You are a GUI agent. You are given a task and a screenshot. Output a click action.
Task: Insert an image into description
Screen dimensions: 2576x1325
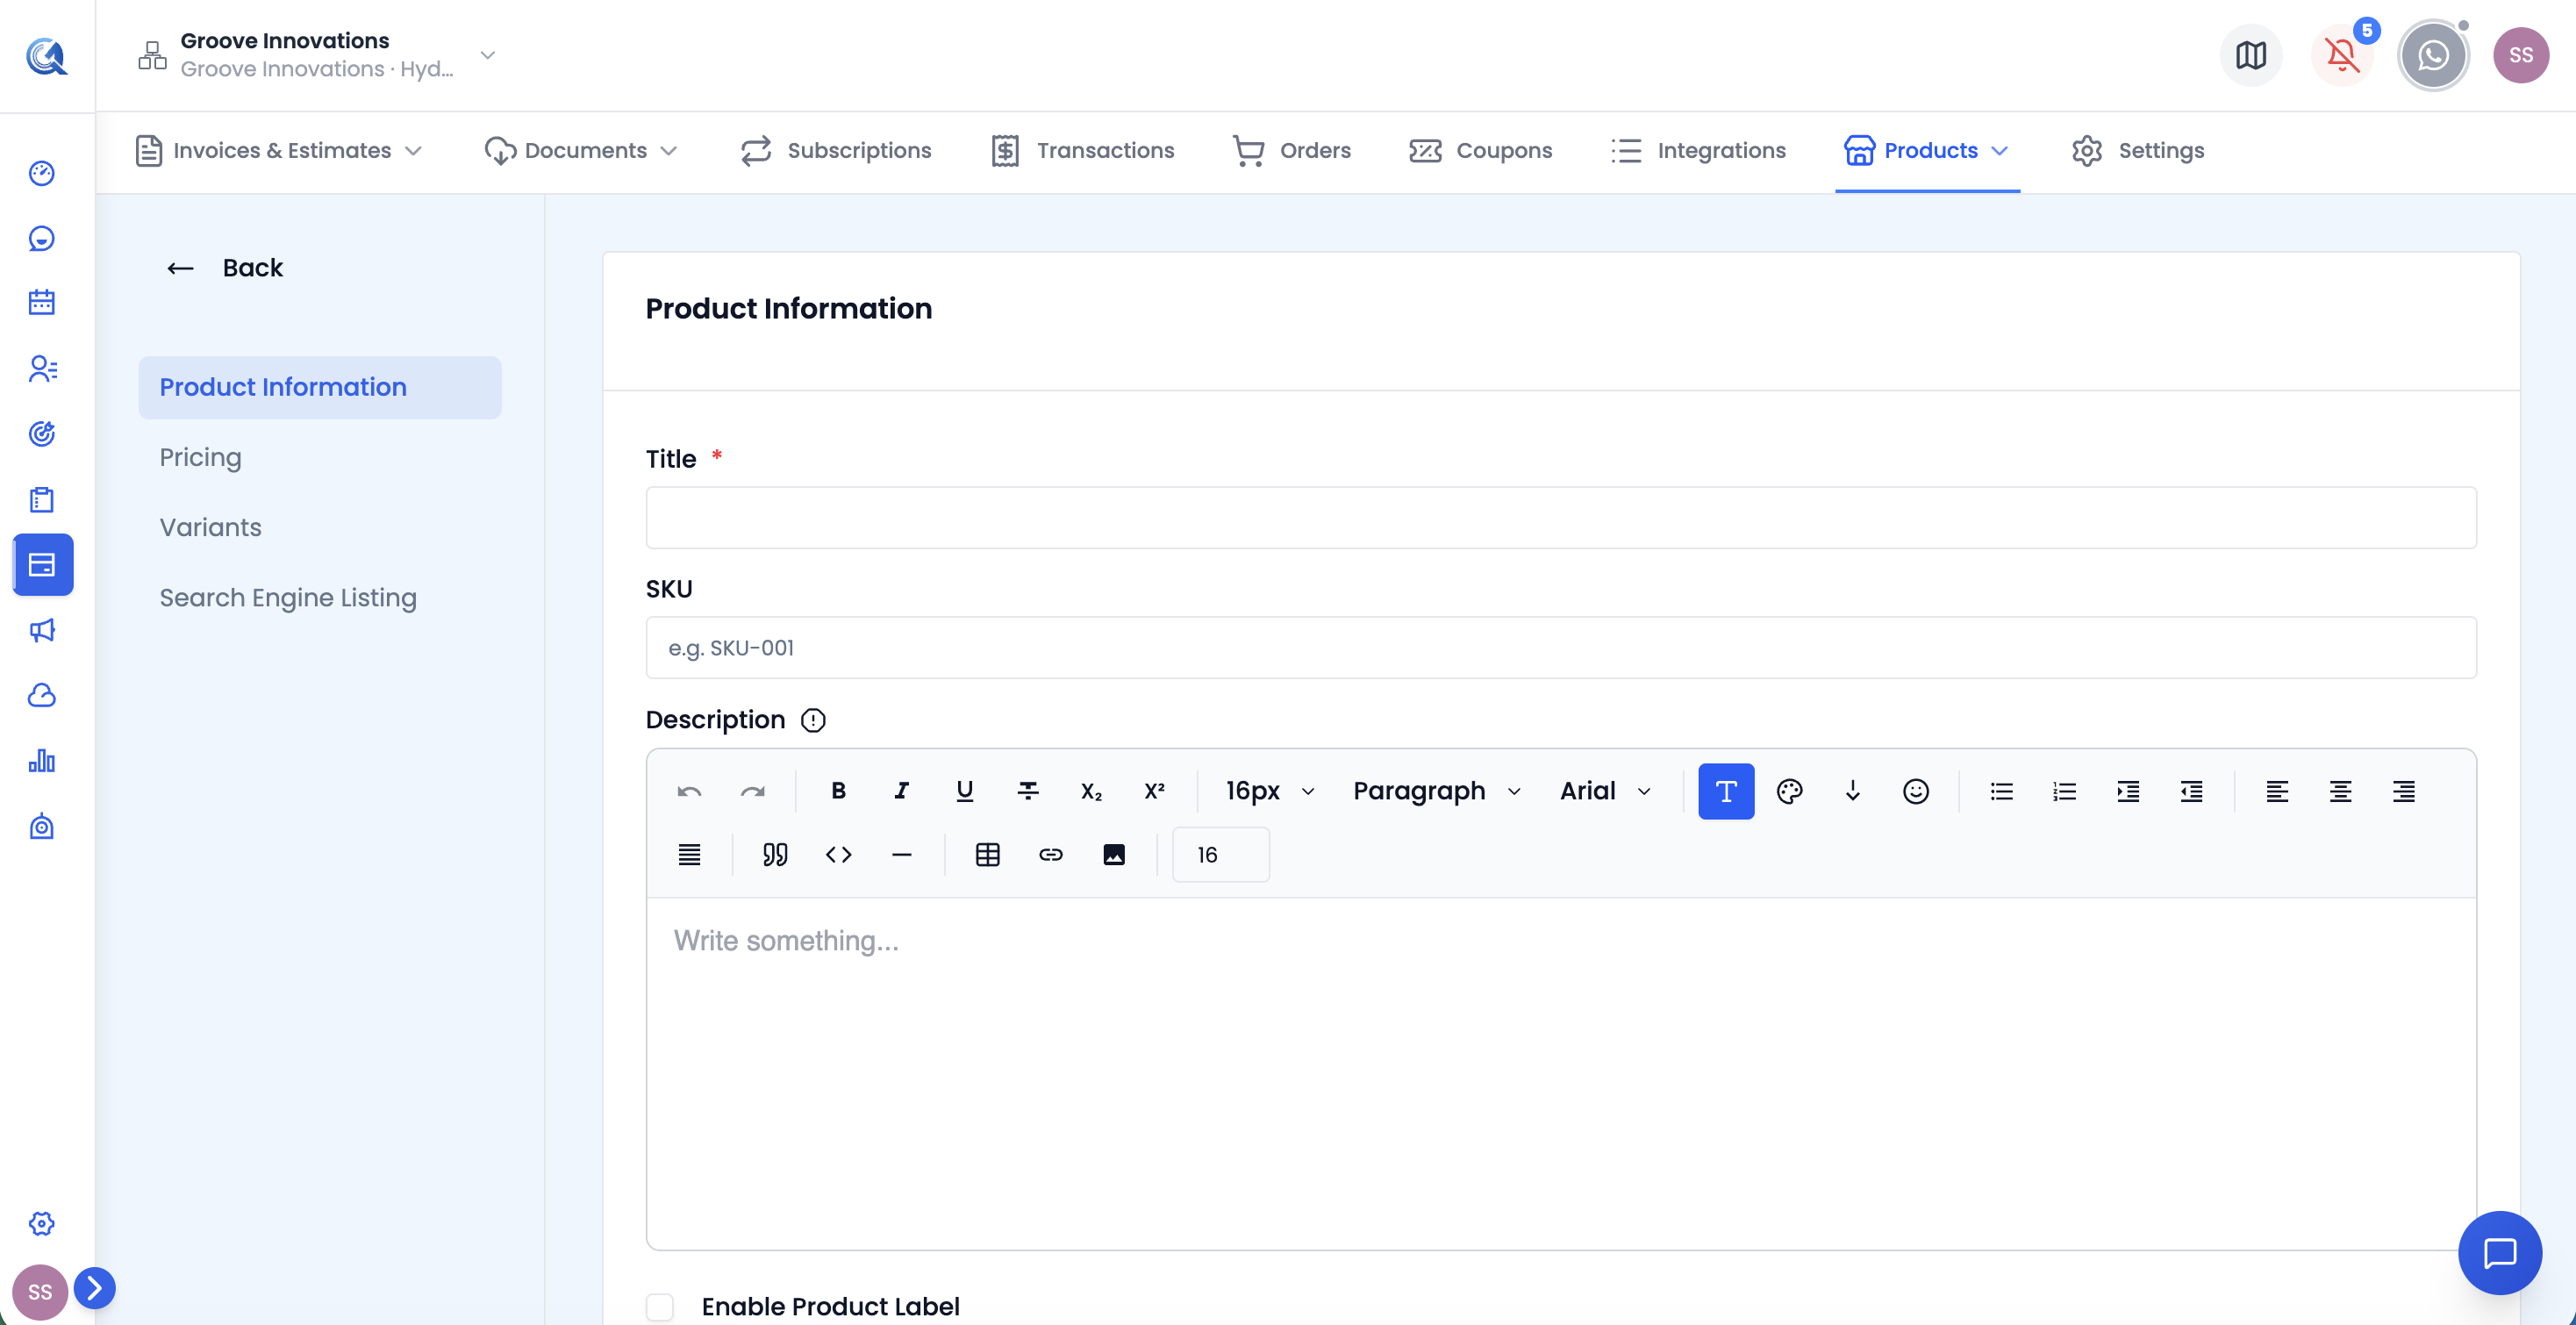(x=1113, y=854)
